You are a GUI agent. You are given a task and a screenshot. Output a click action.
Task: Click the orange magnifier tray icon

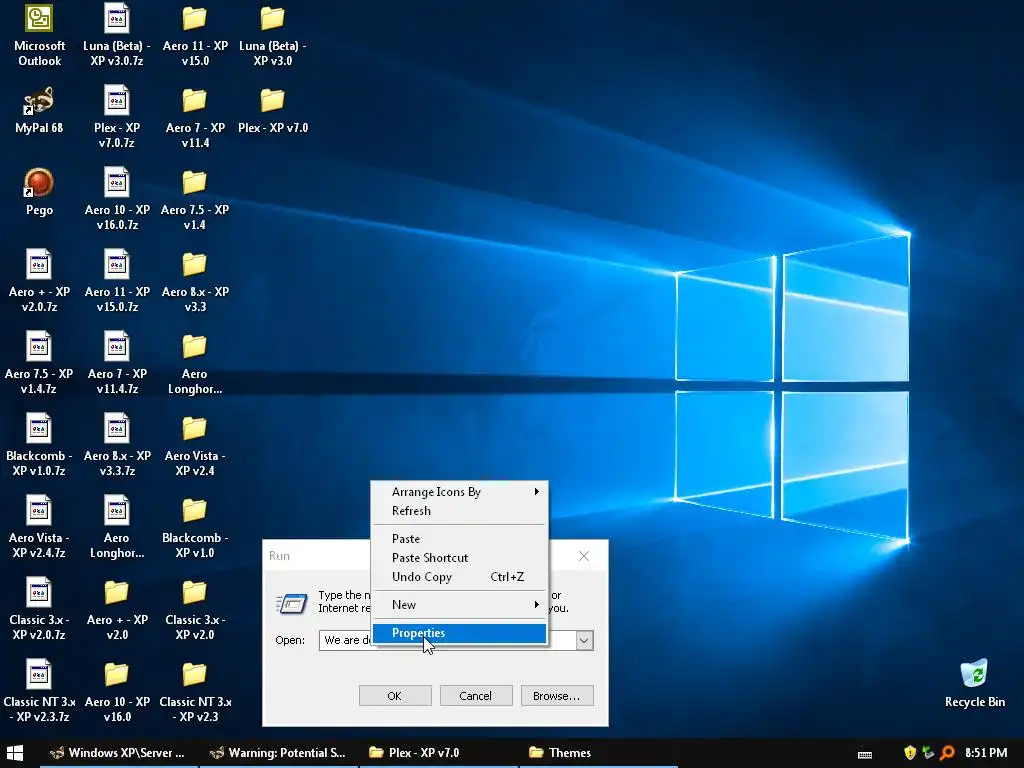pos(947,753)
